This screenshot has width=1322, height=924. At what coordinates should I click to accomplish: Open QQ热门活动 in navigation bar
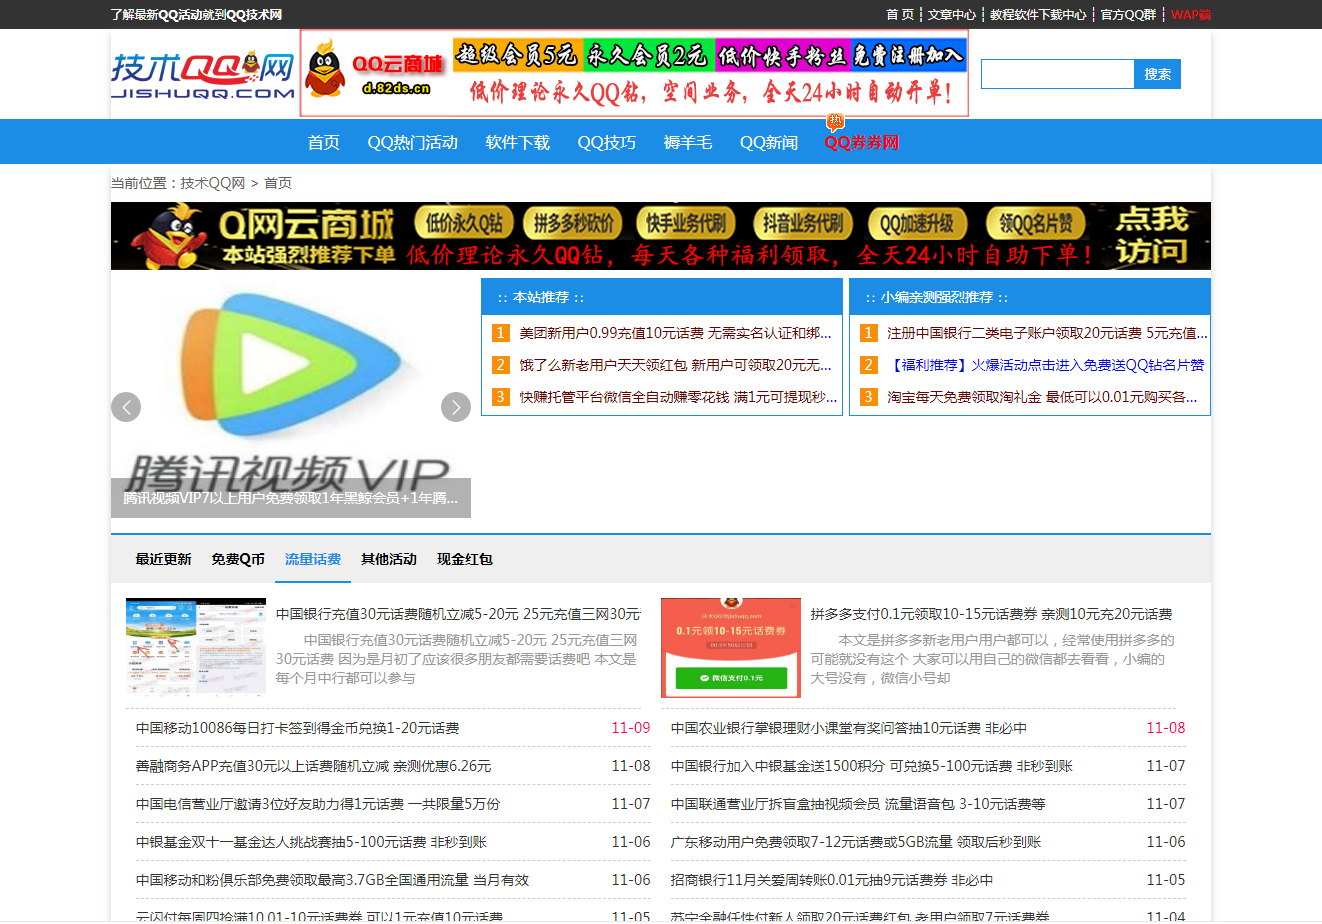click(x=412, y=143)
